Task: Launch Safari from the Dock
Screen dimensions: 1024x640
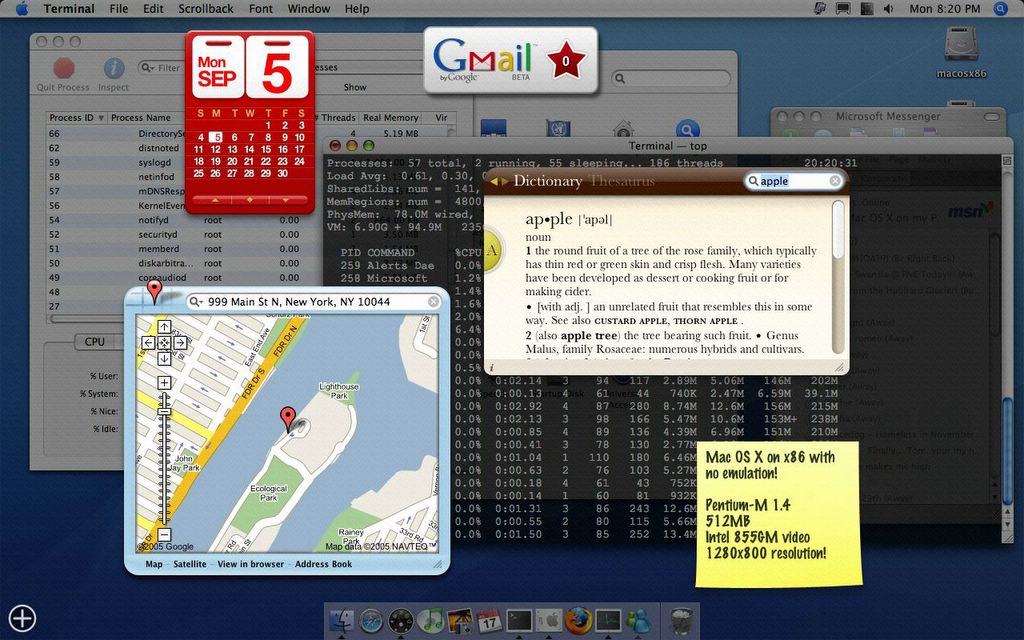Action: coord(372,620)
